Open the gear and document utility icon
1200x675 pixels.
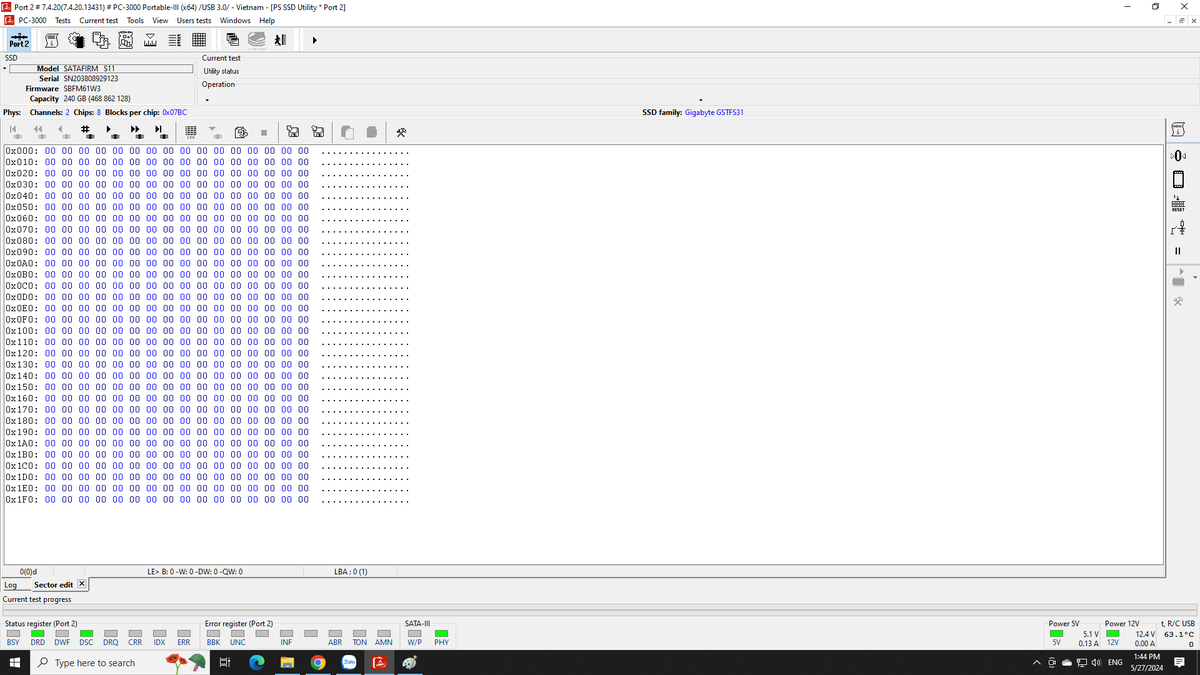77,40
